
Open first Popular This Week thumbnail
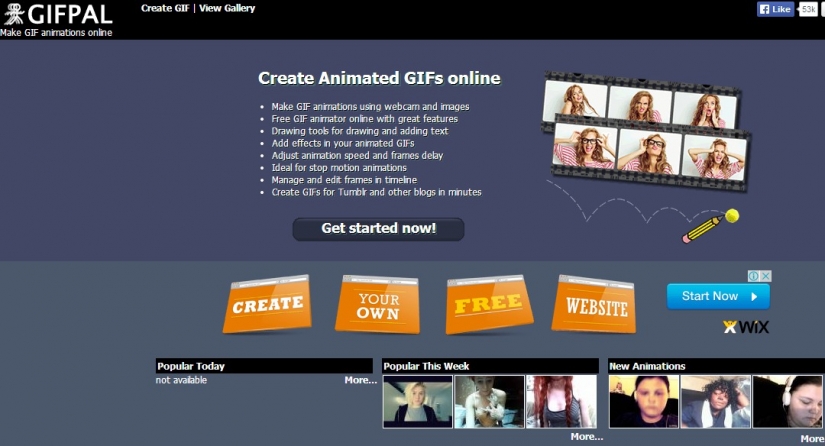[417, 402]
